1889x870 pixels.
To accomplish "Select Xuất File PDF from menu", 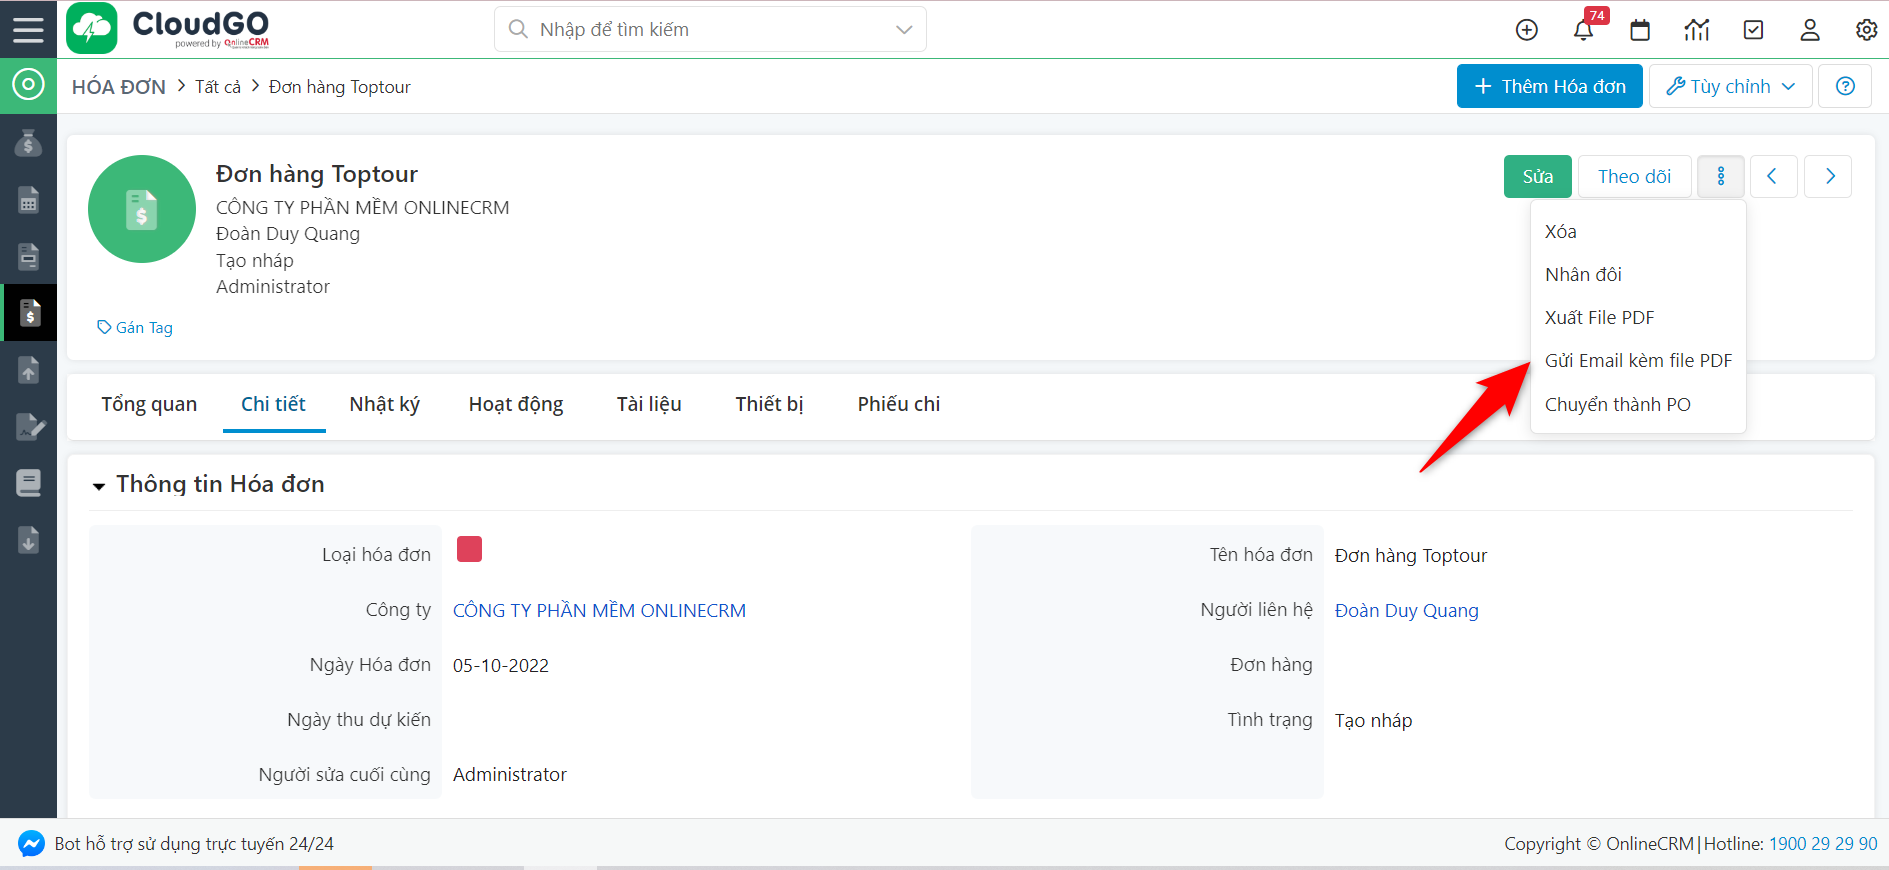I will tap(1599, 318).
